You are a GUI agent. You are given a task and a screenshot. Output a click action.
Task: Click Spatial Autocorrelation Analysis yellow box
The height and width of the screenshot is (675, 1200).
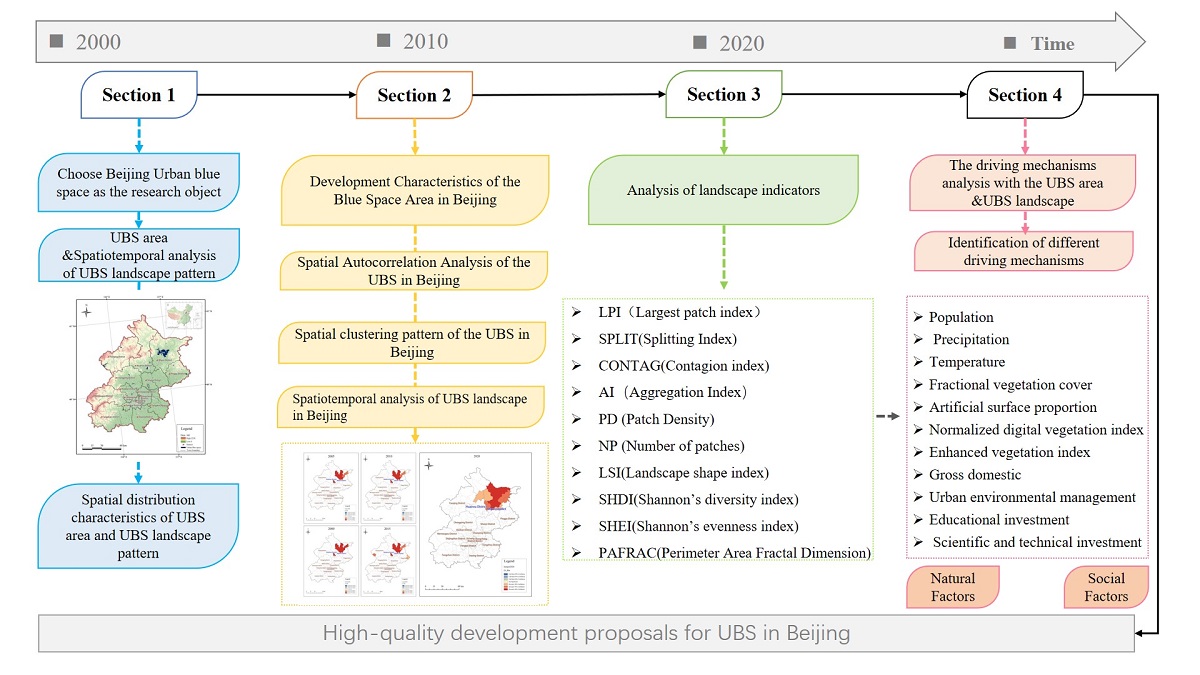tap(414, 271)
